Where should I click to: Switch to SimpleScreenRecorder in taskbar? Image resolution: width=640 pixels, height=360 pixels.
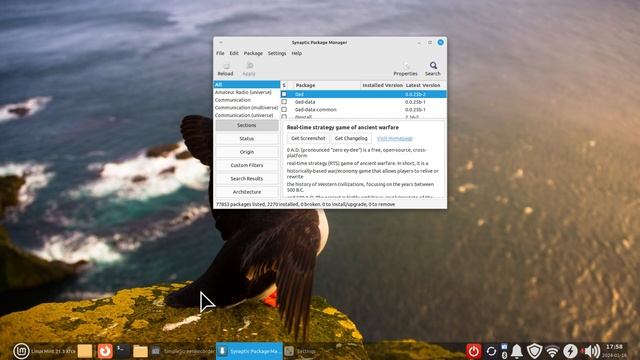click(x=183, y=351)
